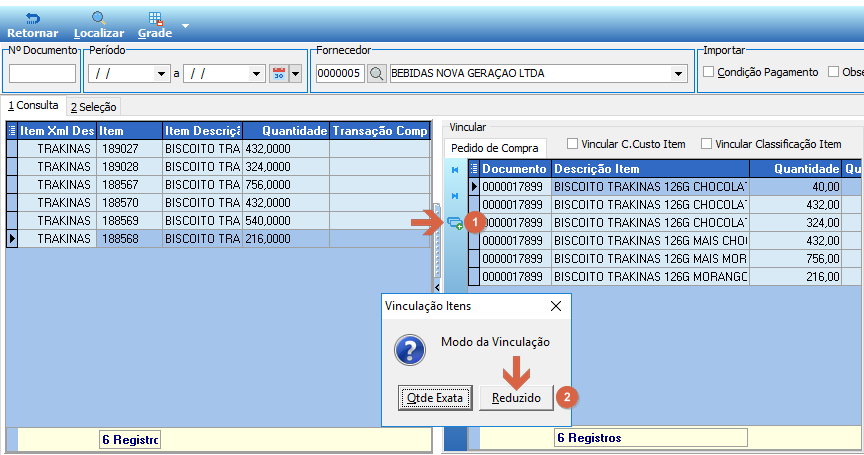
Task: Click the Documento column header
Action: [x=516, y=169]
